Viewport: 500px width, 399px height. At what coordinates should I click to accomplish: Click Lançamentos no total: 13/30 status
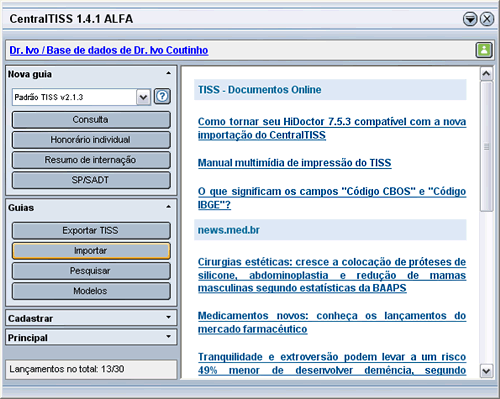pos(67,369)
